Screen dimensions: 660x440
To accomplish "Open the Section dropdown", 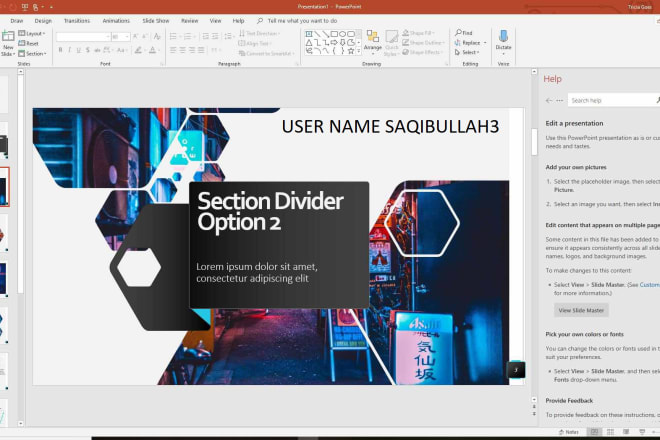I will [x=32, y=53].
